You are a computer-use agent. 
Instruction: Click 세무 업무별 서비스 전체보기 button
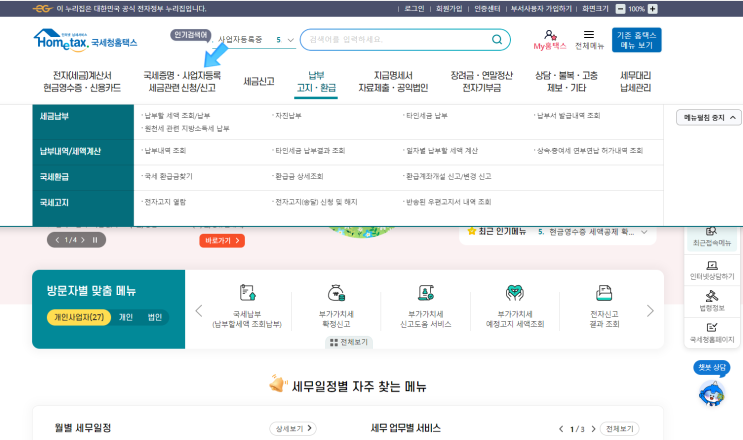tap(619, 429)
